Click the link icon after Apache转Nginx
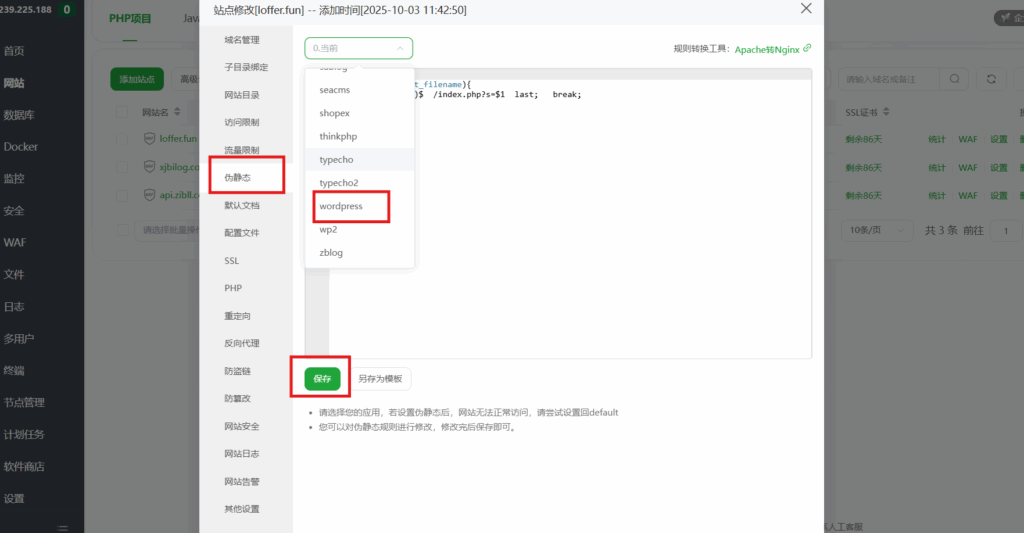The image size is (1024, 533). click(x=807, y=48)
